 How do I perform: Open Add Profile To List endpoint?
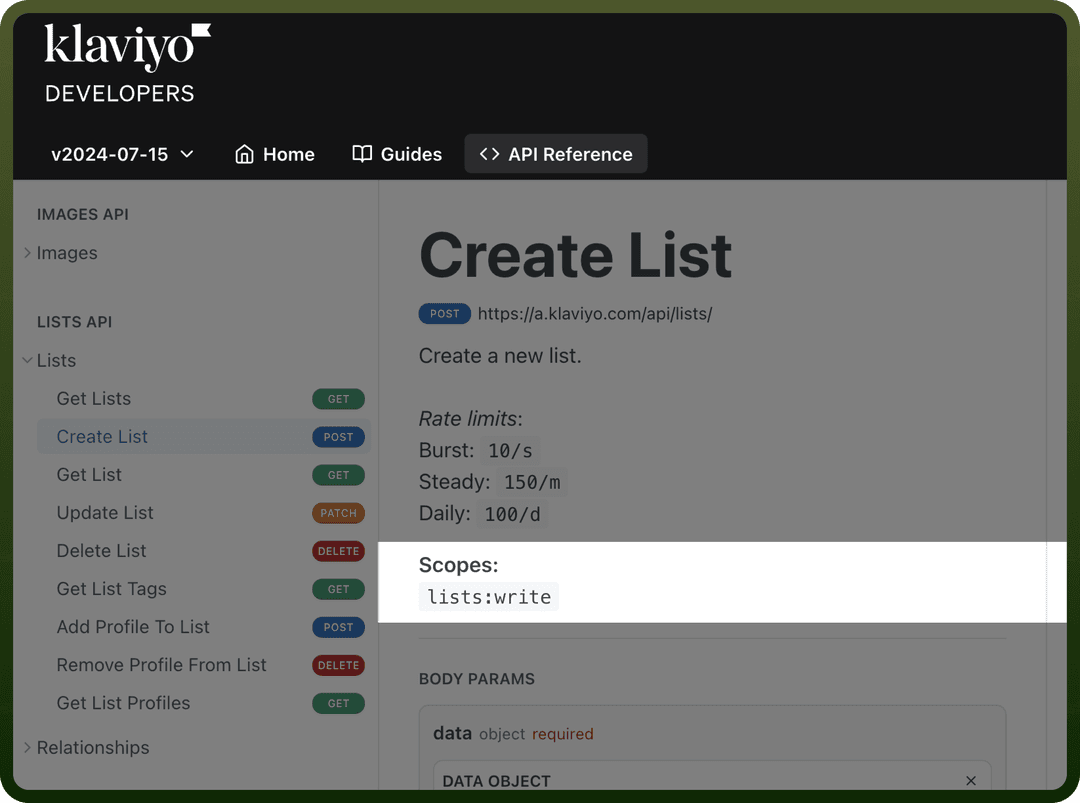[x=133, y=627]
